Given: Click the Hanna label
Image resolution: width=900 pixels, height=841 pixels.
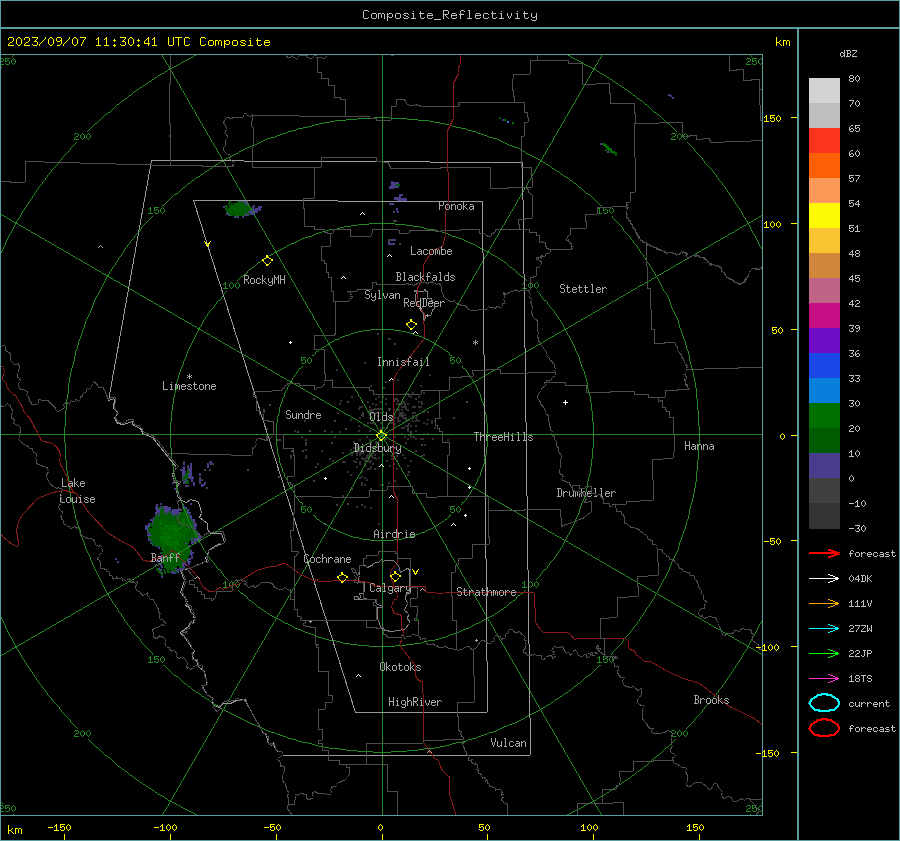Looking at the screenshot, I should 699,446.
